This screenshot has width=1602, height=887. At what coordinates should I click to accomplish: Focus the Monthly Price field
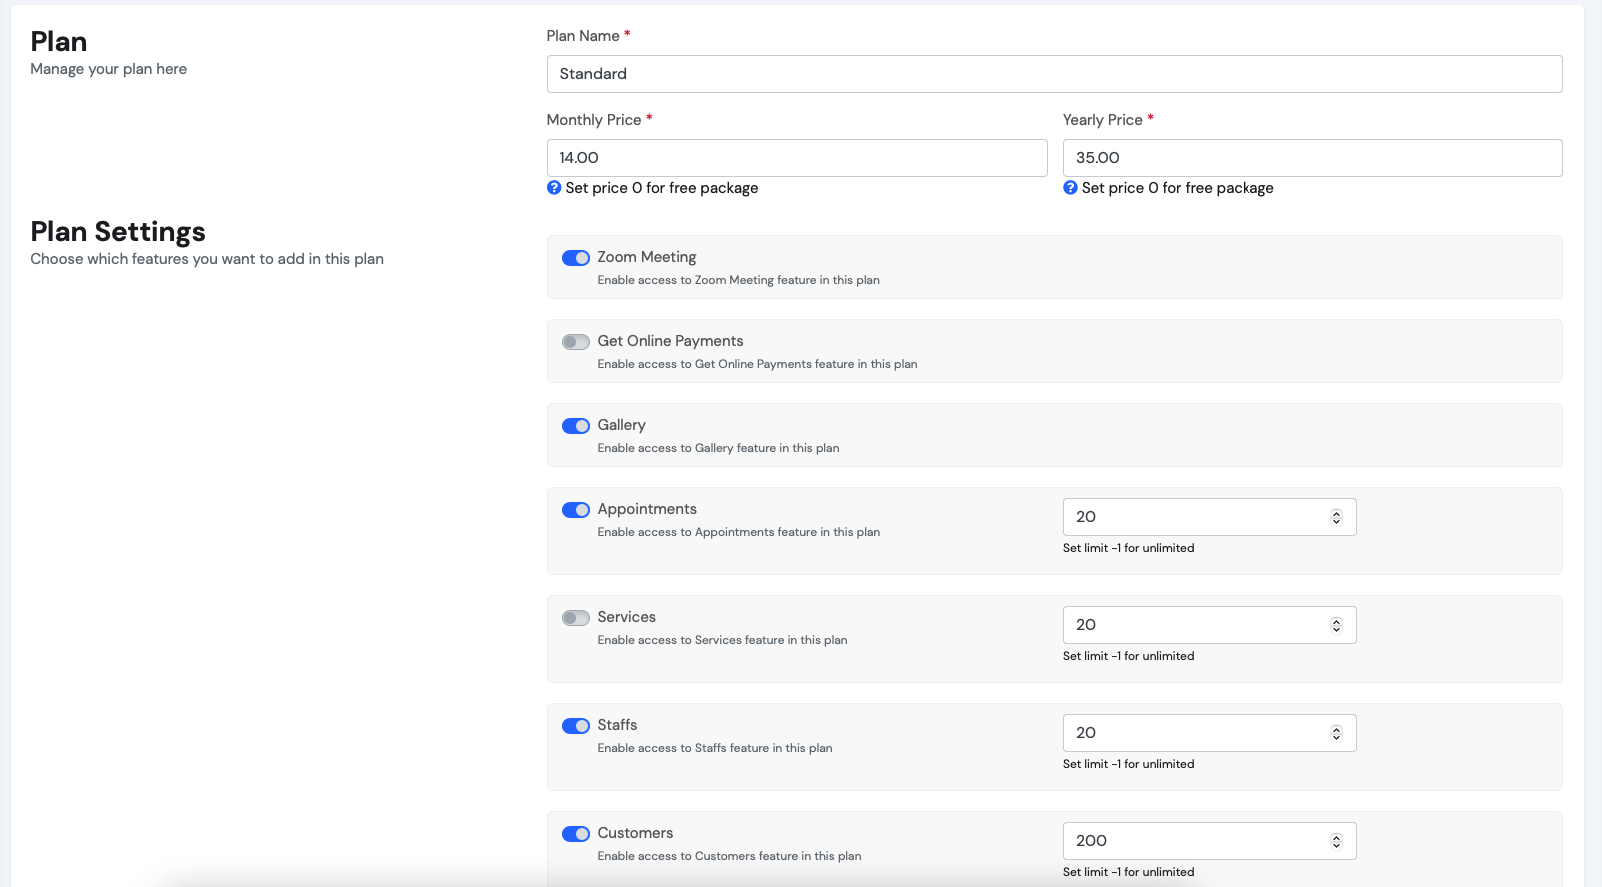(x=796, y=158)
